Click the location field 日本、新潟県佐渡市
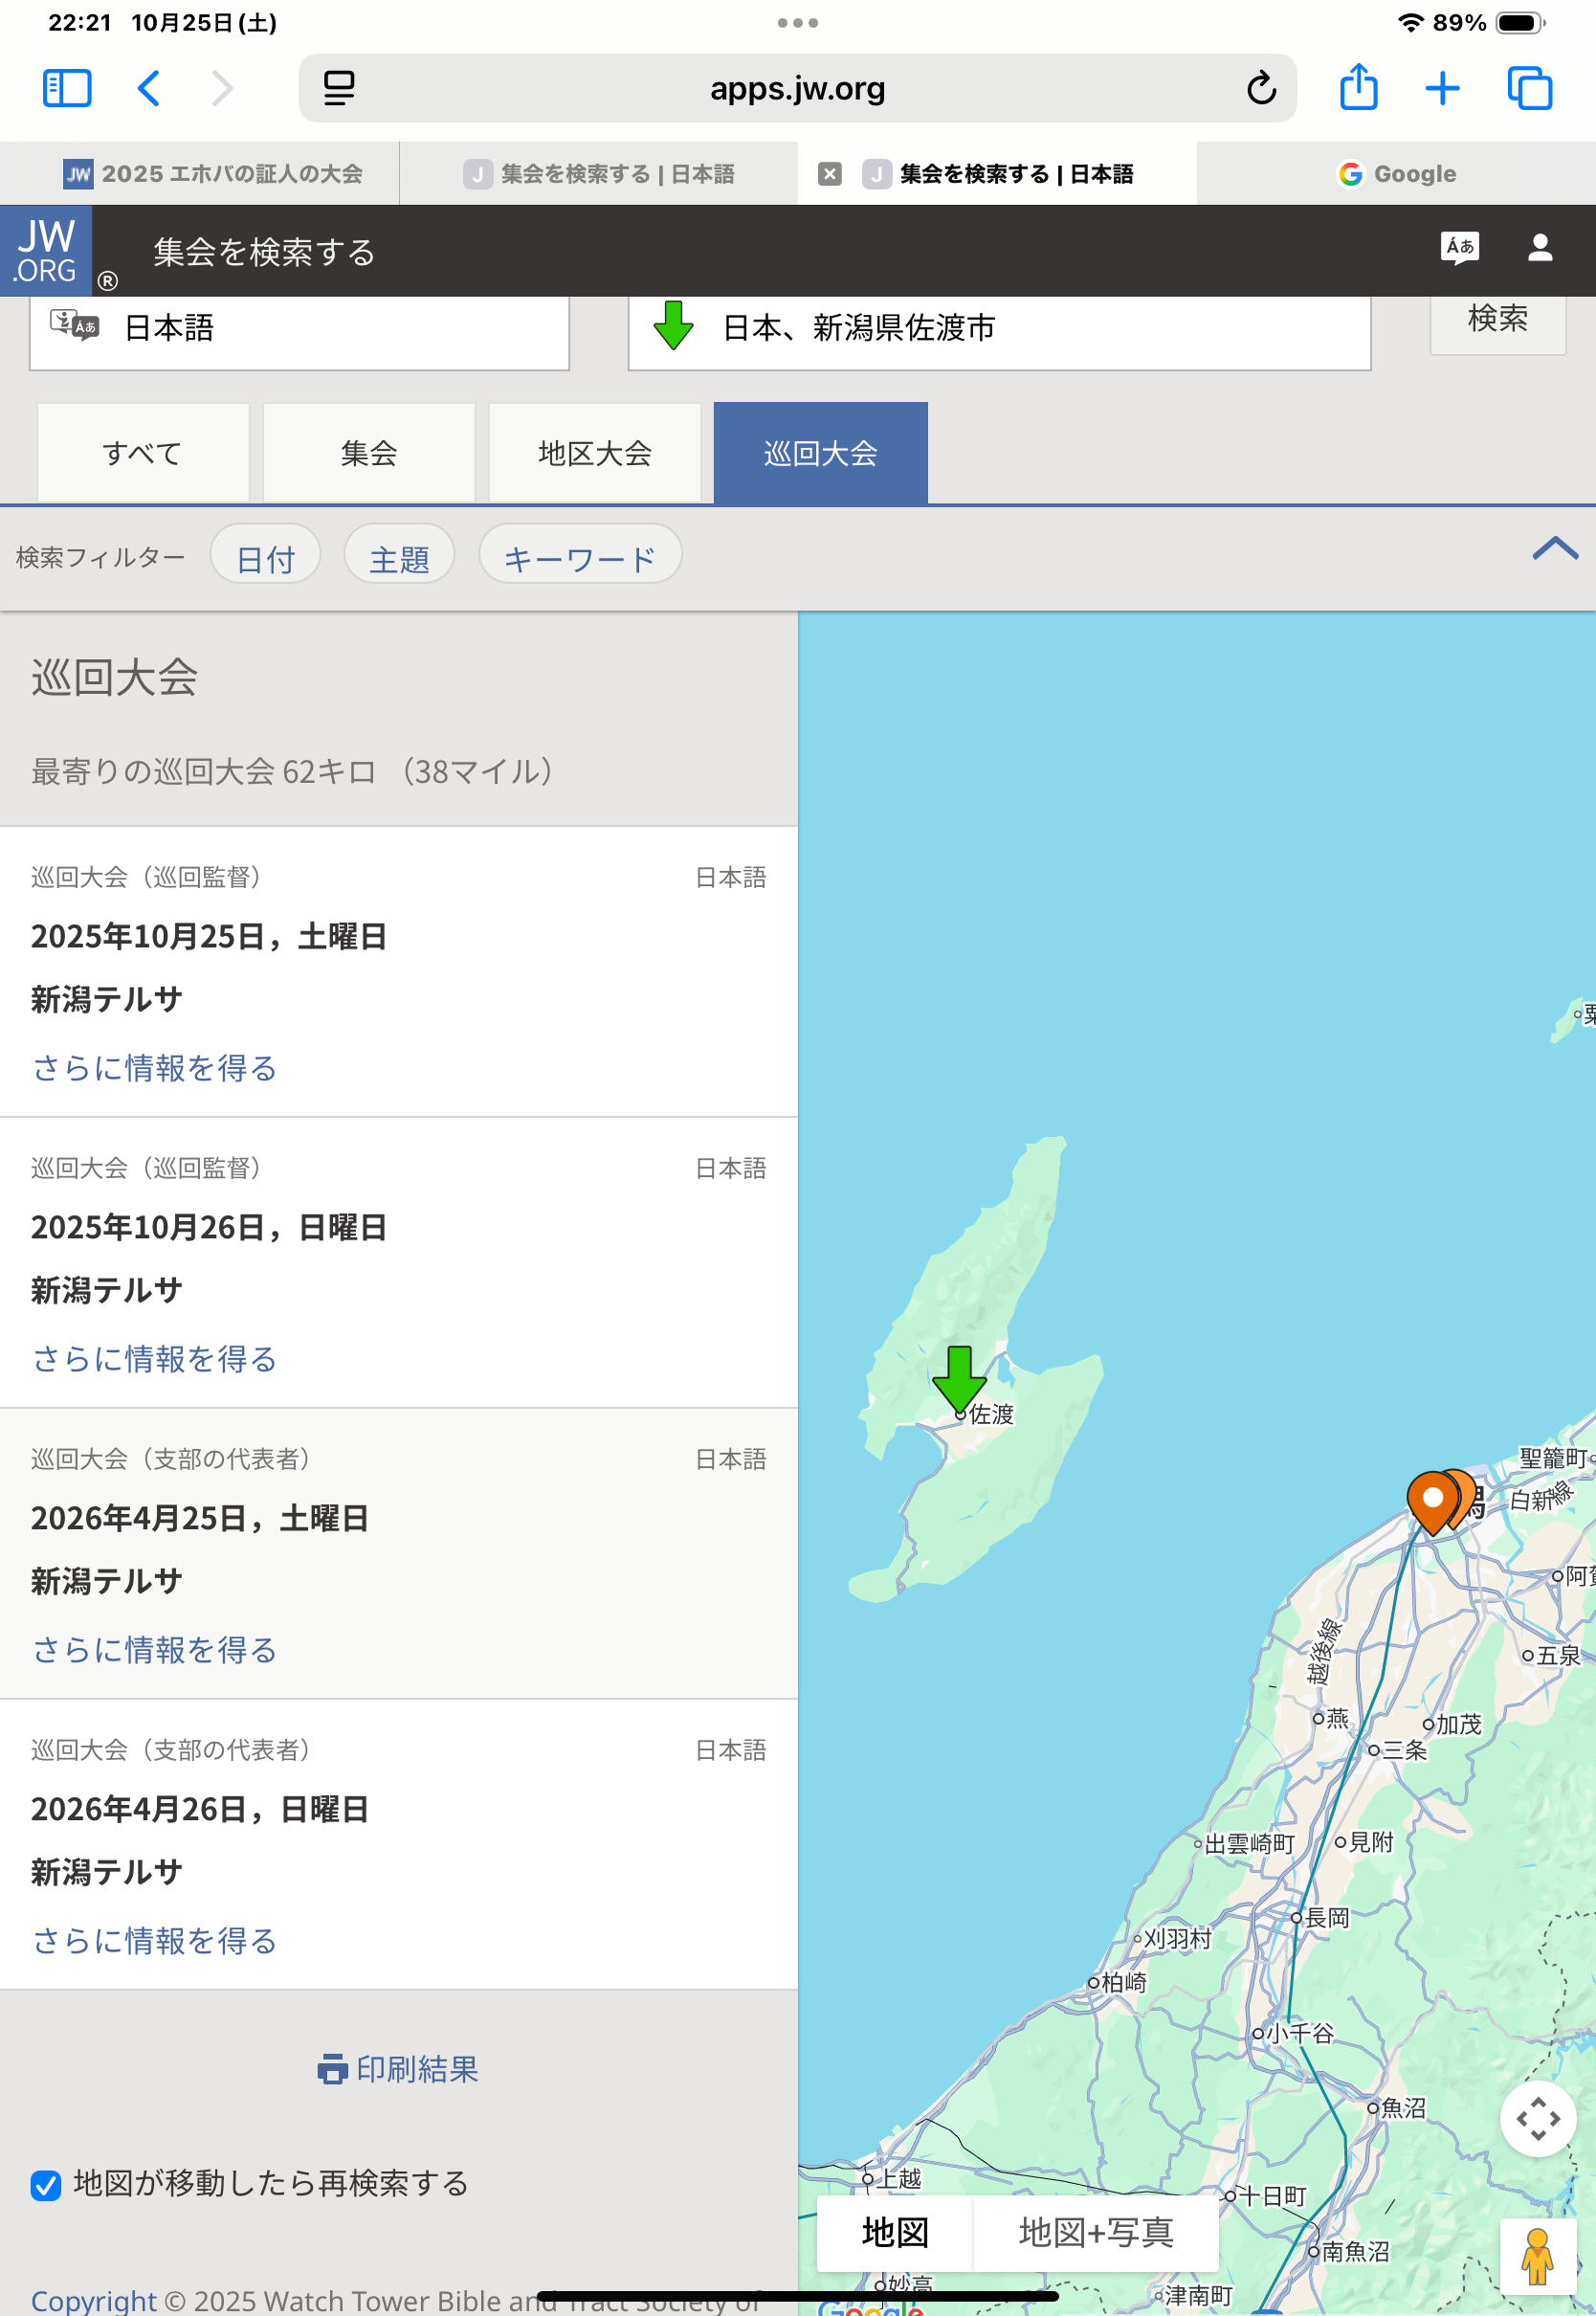Screen dimensions: 1596x2316 tap(998, 328)
